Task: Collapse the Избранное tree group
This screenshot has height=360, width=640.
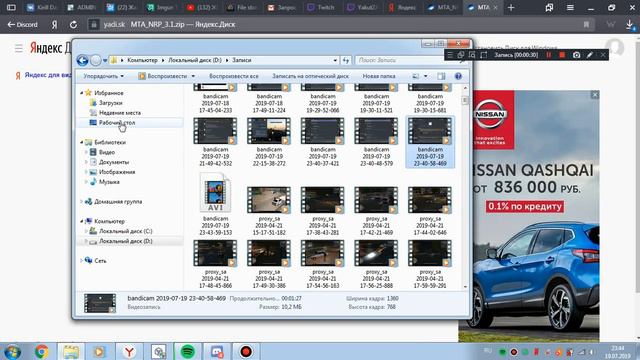Action: tap(81, 93)
